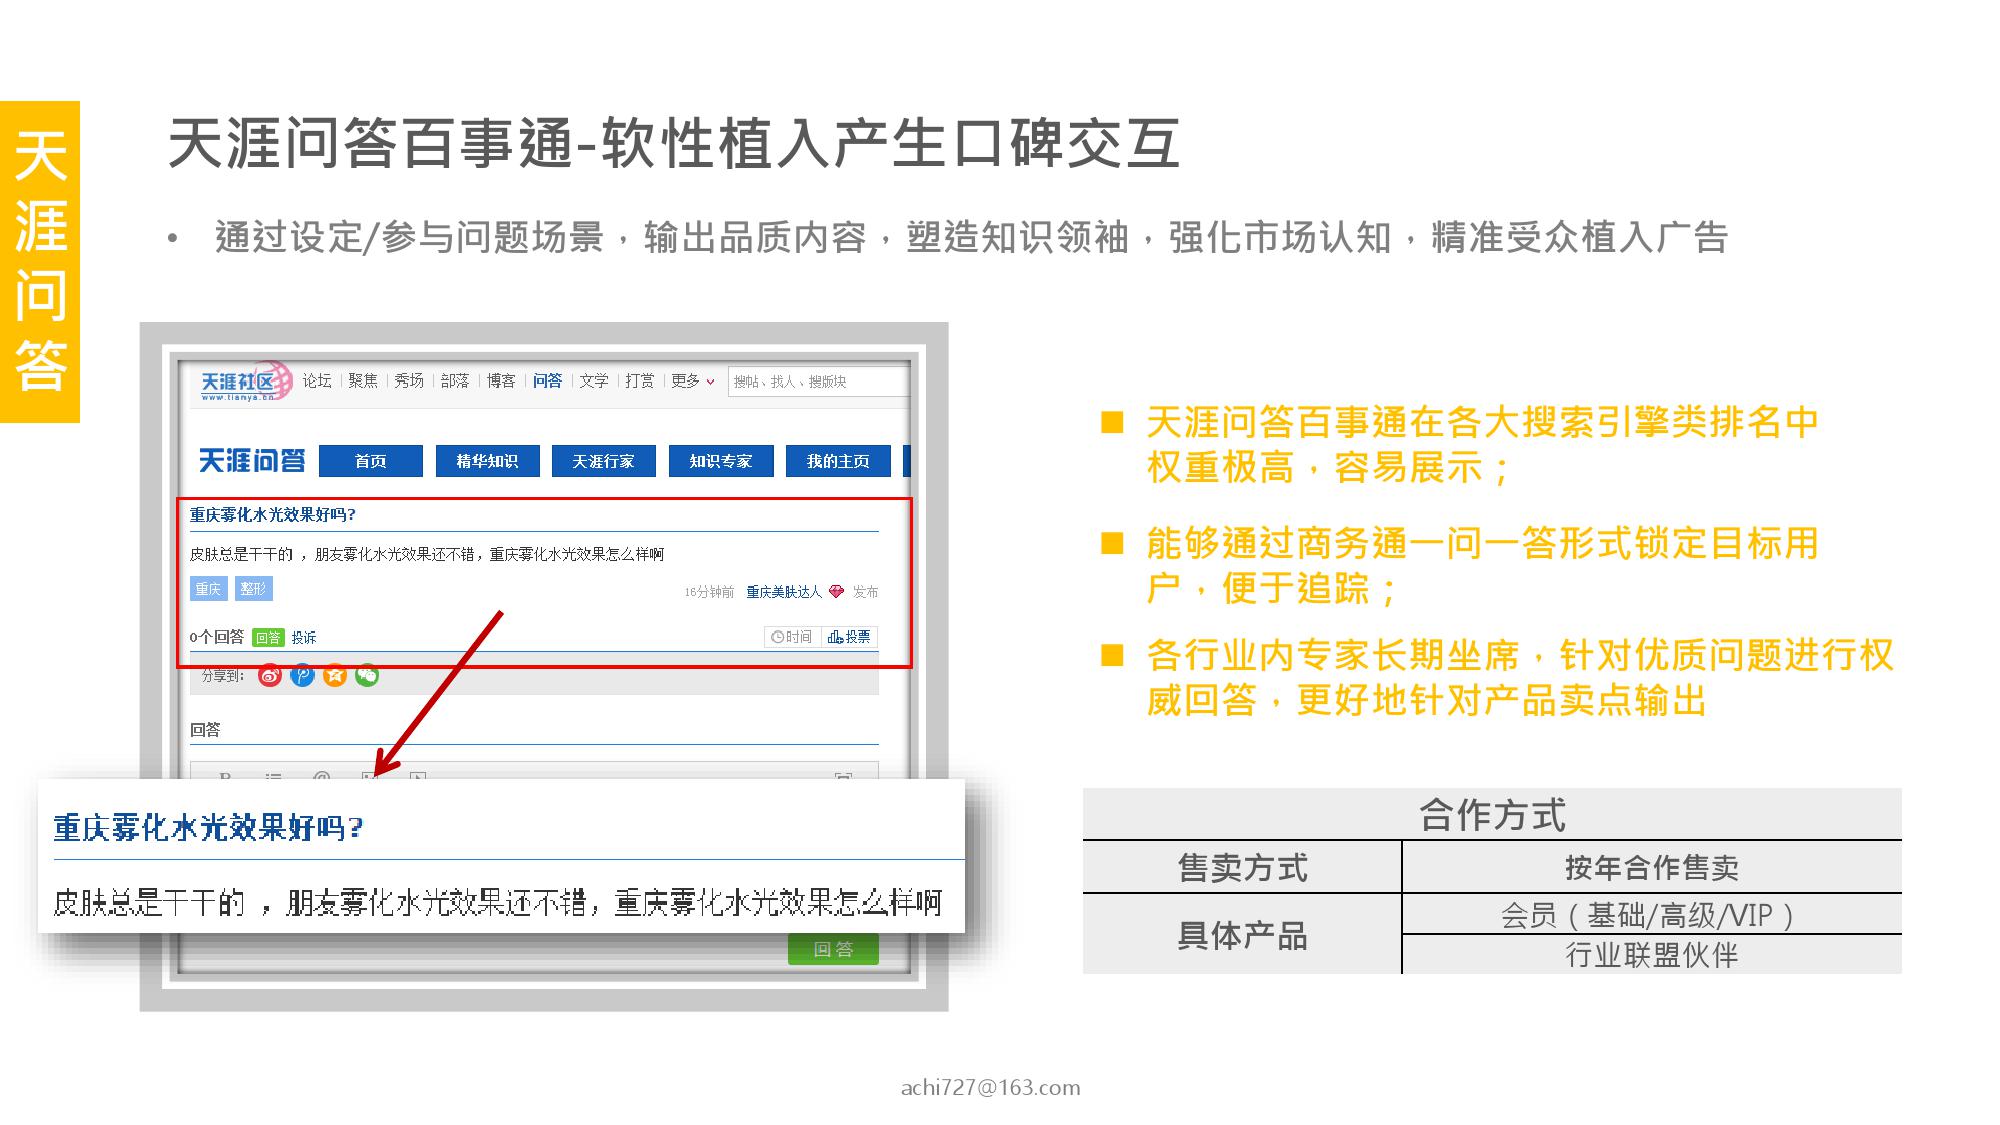Share via blue Tencent Weibo icon
Image resolution: width=2000 pixels, height=1125 pixels.
coord(302,676)
